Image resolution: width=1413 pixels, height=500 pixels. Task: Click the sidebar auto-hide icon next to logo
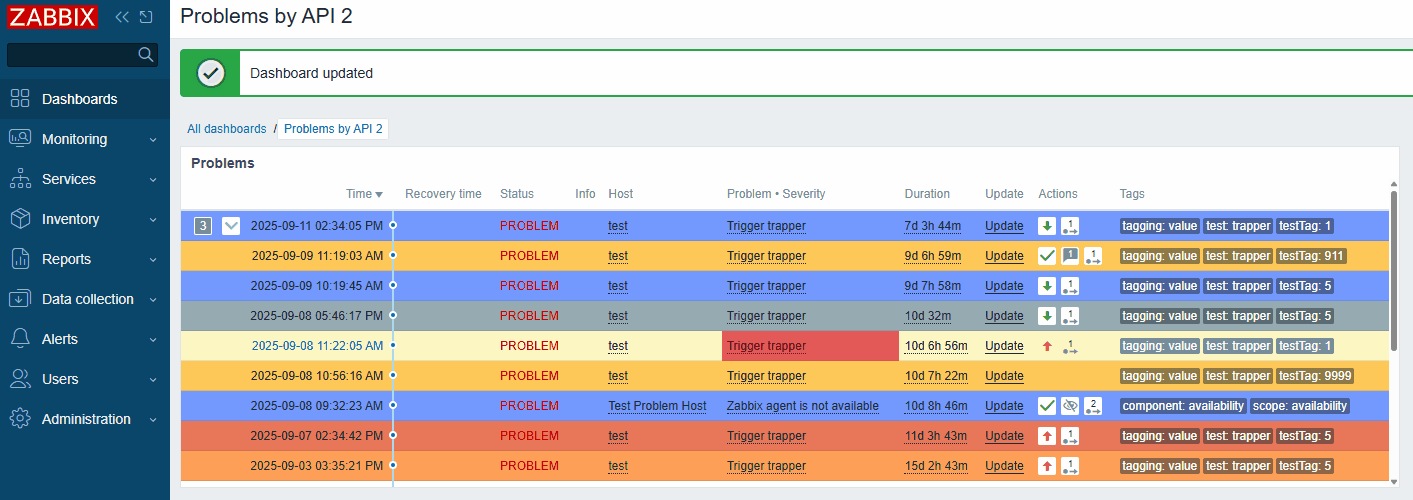click(146, 17)
